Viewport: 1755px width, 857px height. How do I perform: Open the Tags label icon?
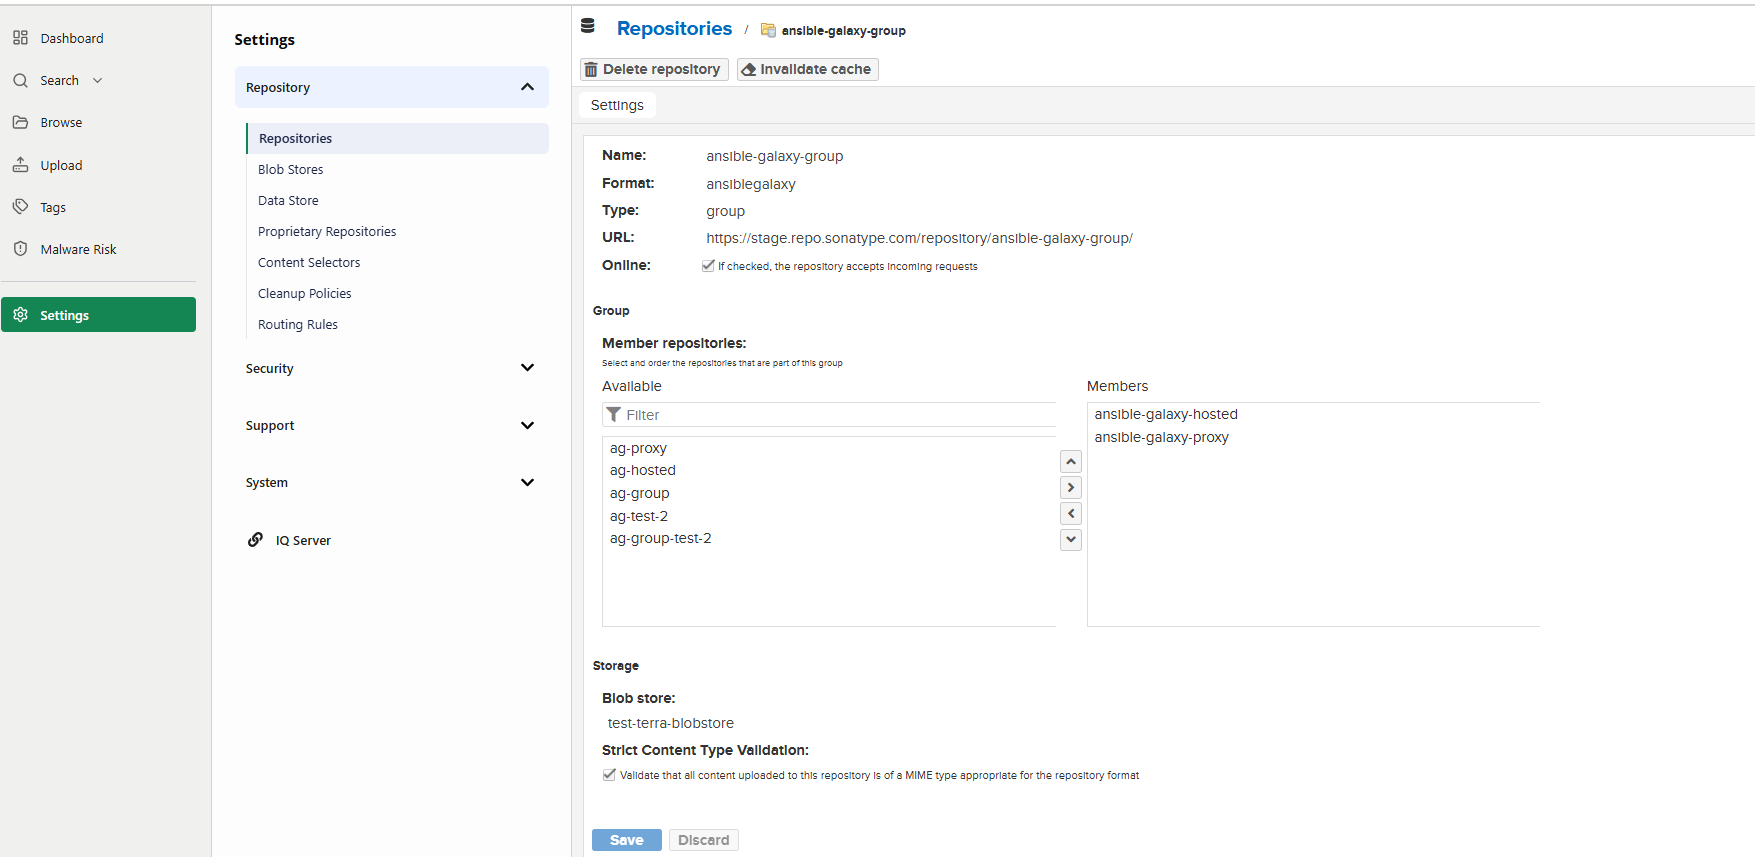(20, 207)
